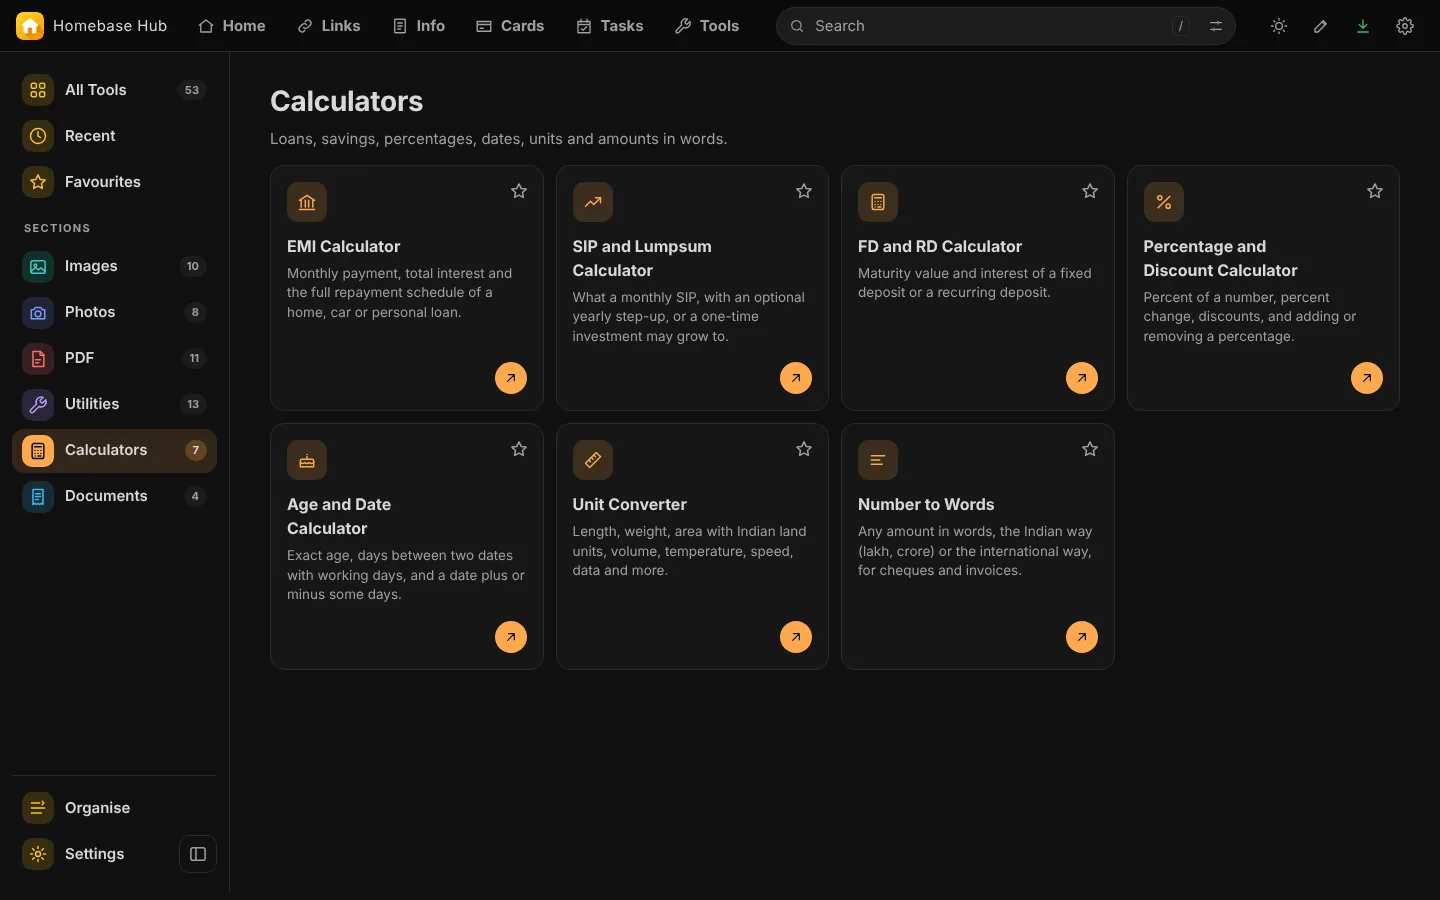Open Number to Words via arrow button

(x=1082, y=637)
